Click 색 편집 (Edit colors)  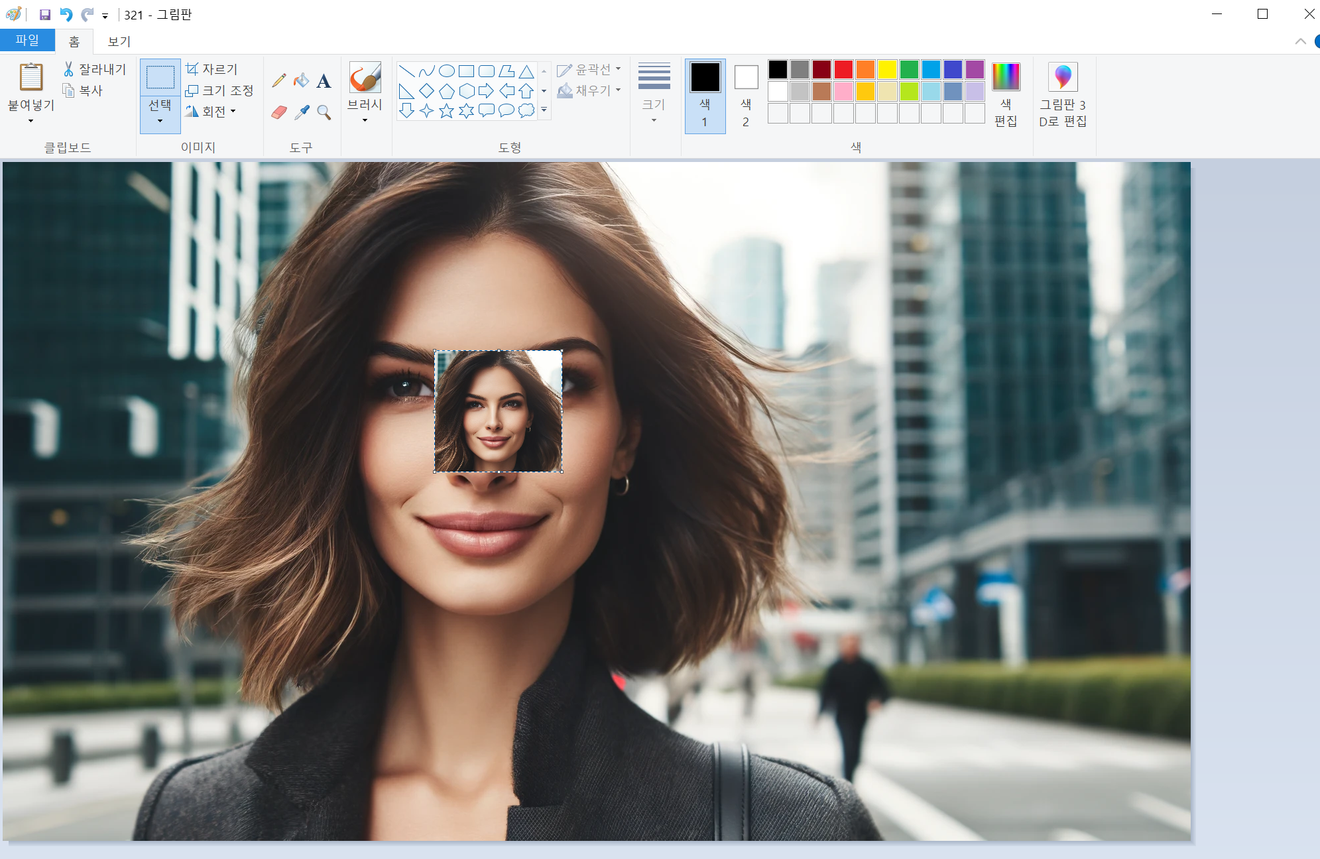[x=1006, y=94]
